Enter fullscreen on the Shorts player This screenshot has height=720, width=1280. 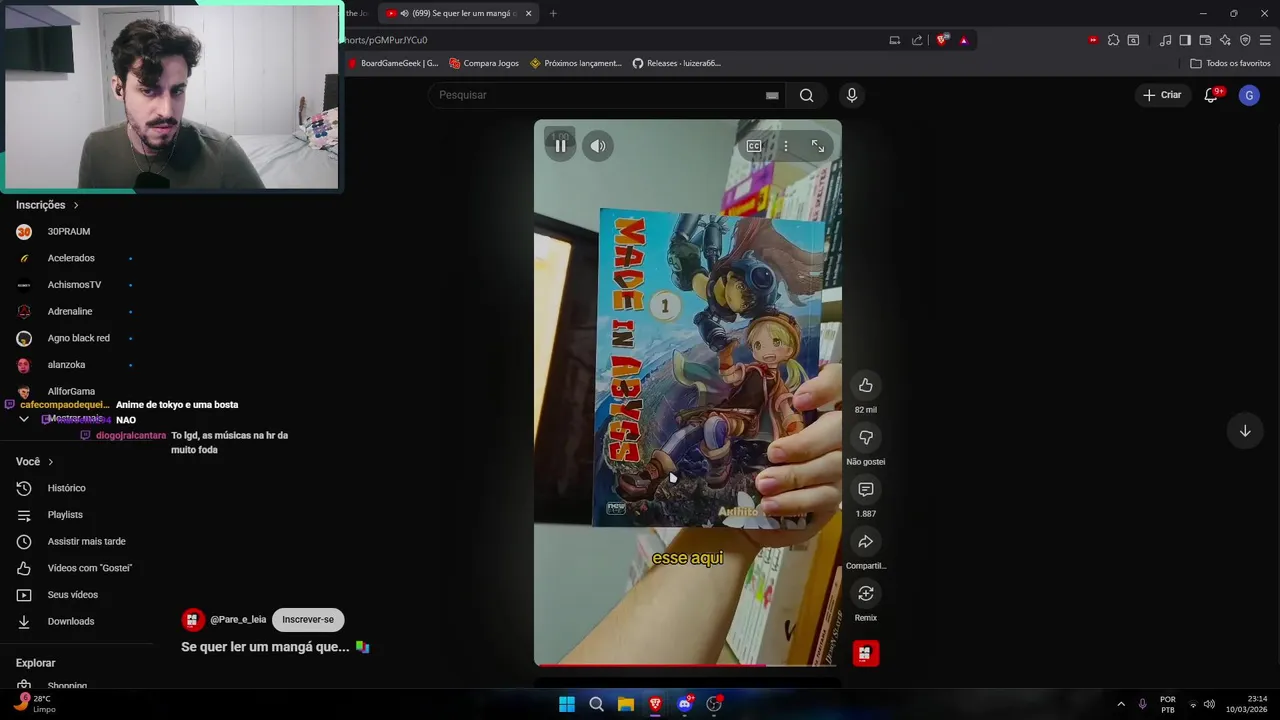pos(818,146)
